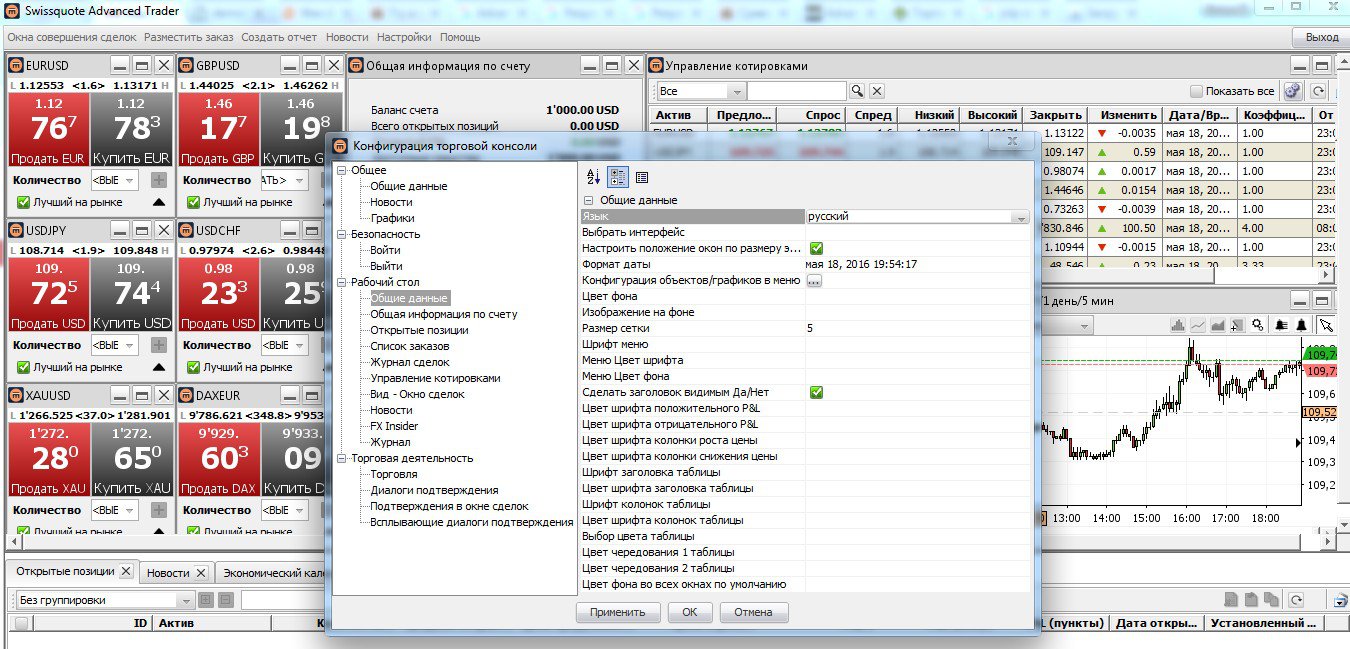The width and height of the screenshot is (1350, 649).
Task: Collapse the Рабочий стол tree node
Action: tap(341, 282)
